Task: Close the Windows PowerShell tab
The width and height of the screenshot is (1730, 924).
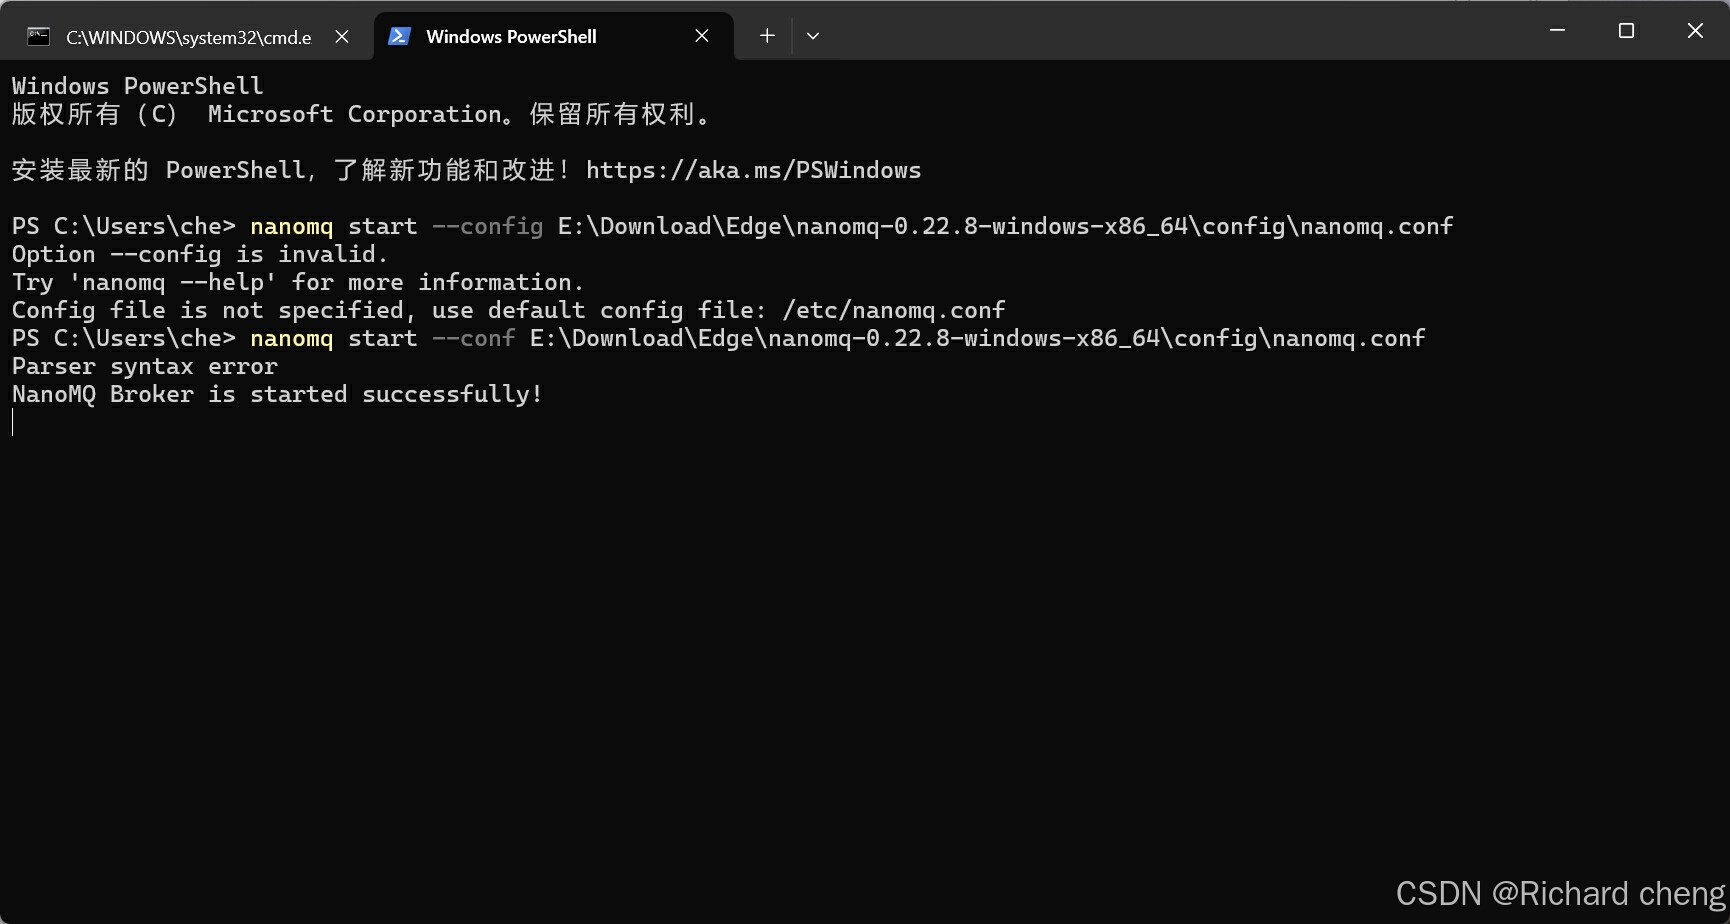Action: [702, 36]
